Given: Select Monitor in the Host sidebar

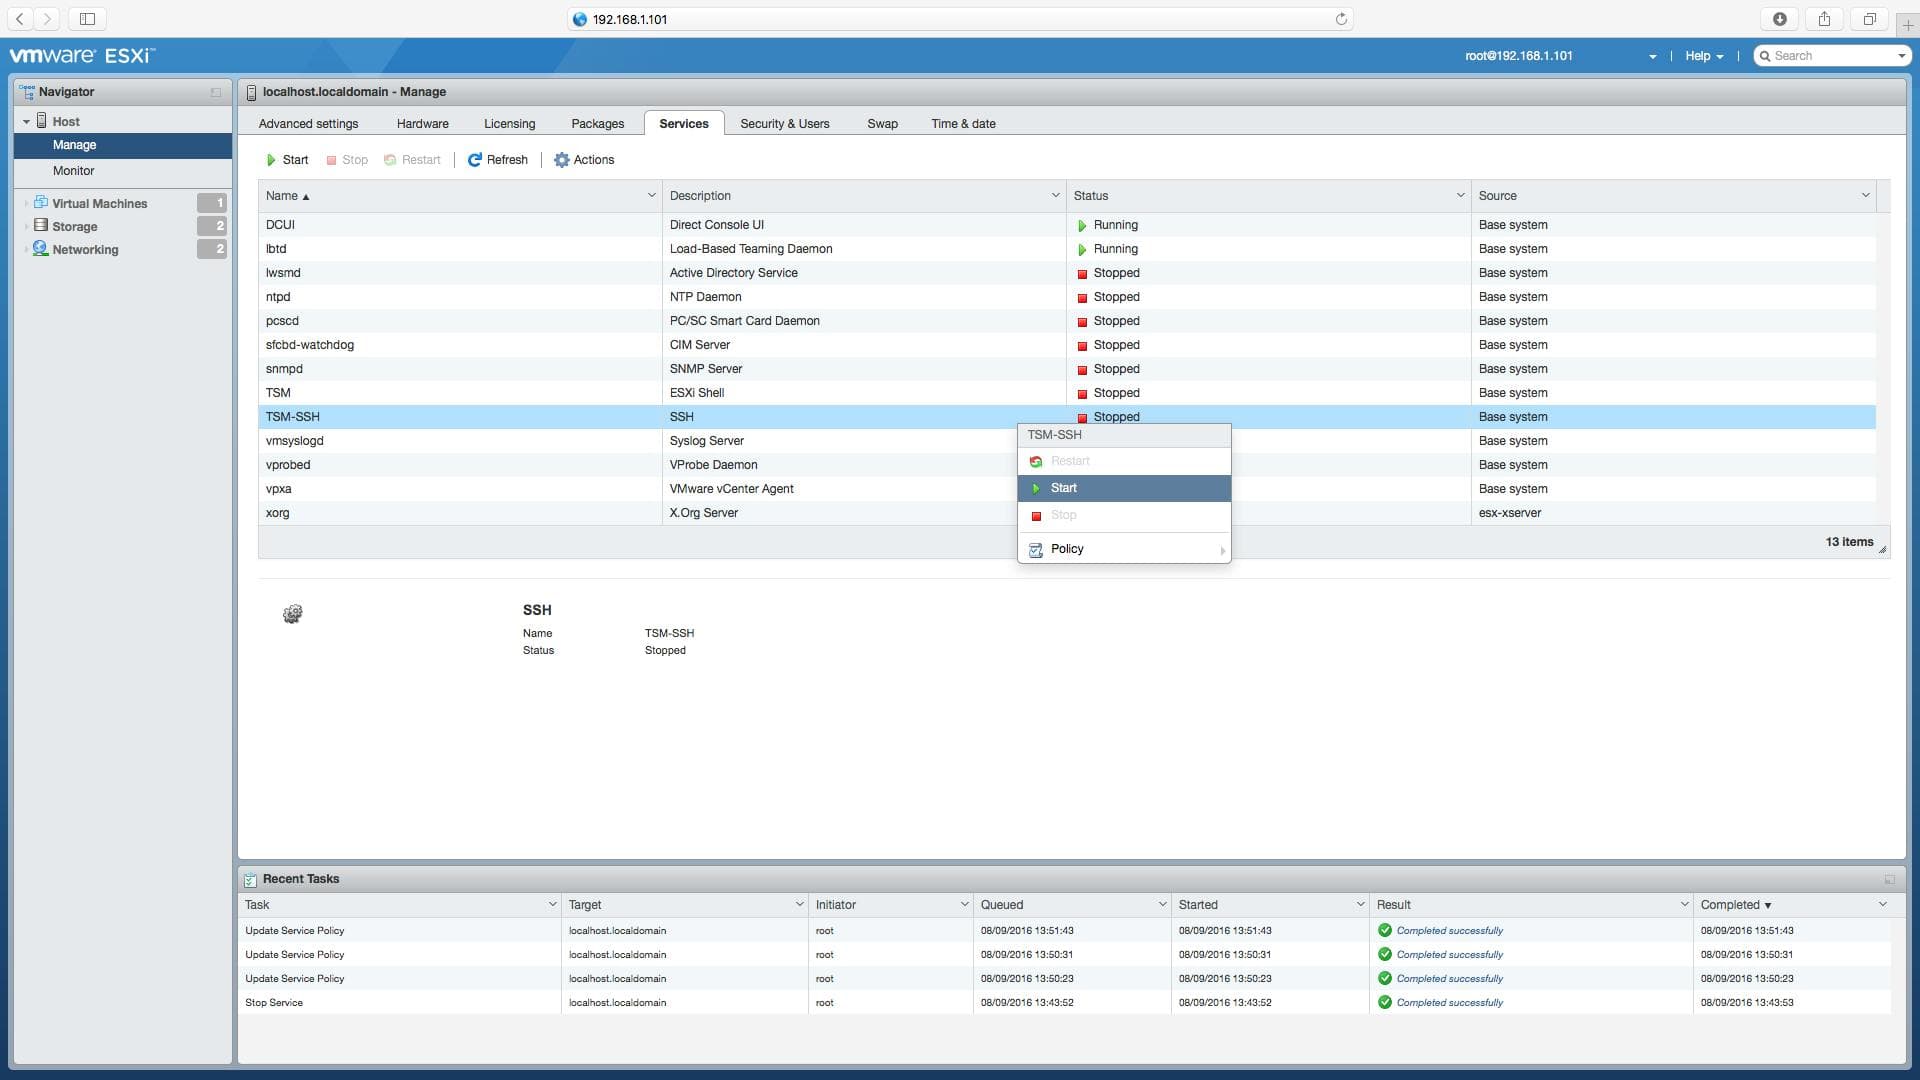Looking at the screenshot, I should 74,170.
